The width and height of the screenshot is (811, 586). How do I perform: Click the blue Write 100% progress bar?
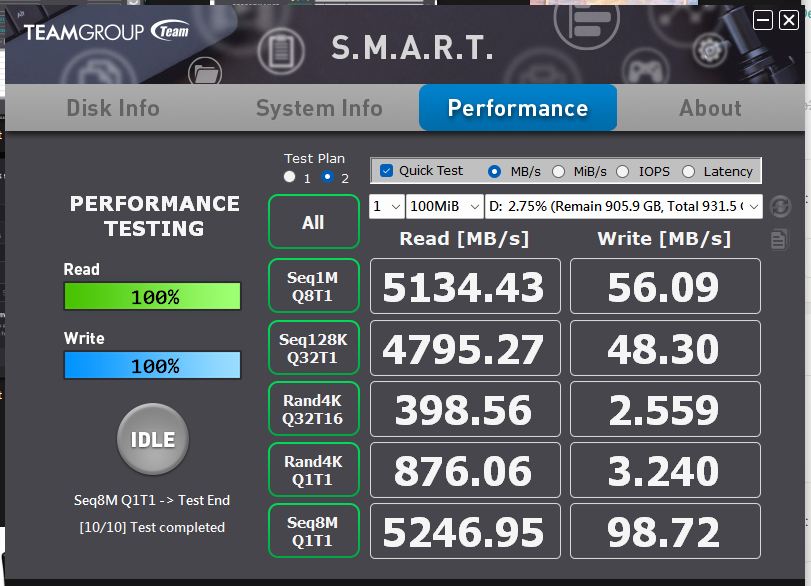[153, 366]
